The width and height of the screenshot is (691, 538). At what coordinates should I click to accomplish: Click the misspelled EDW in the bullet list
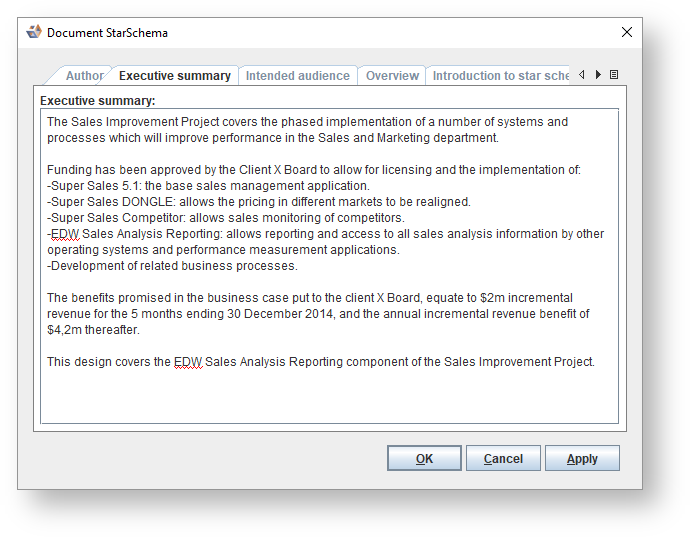tap(65, 234)
